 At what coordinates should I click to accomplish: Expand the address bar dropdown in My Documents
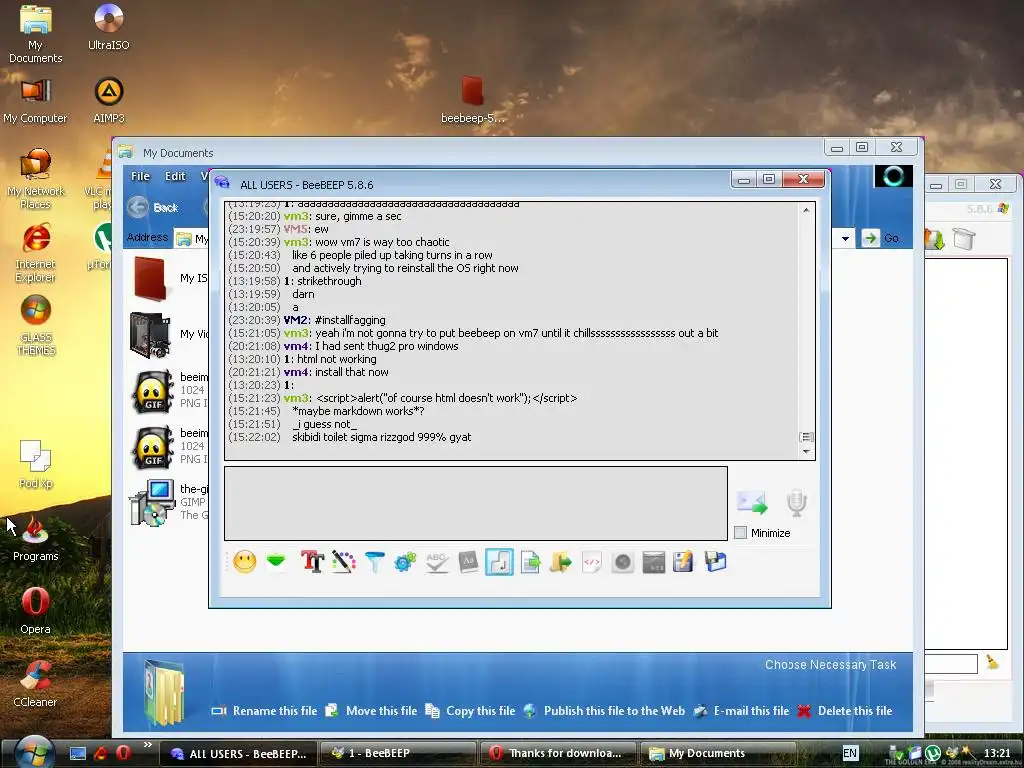(846, 238)
